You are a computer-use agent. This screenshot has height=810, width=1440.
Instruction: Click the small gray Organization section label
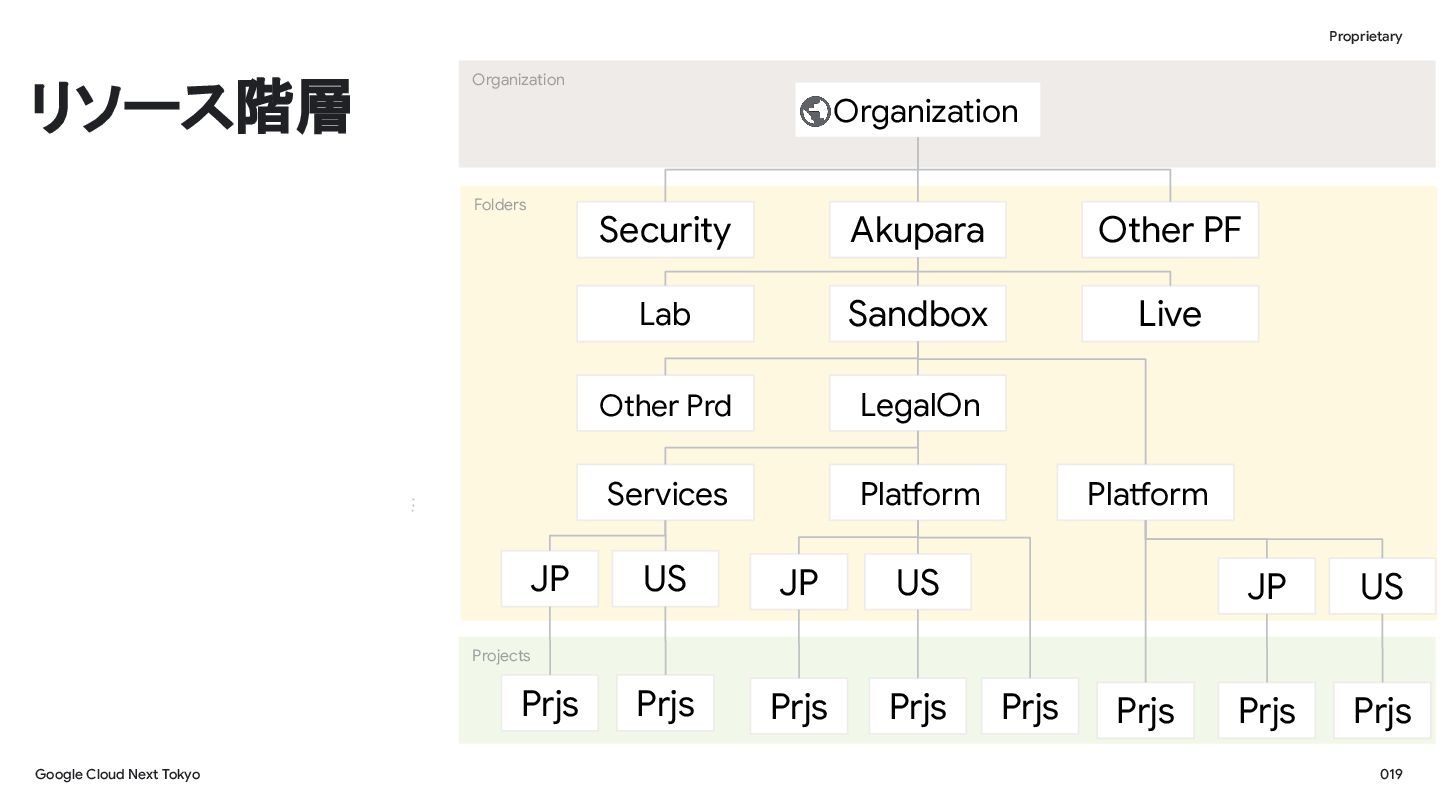[518, 80]
